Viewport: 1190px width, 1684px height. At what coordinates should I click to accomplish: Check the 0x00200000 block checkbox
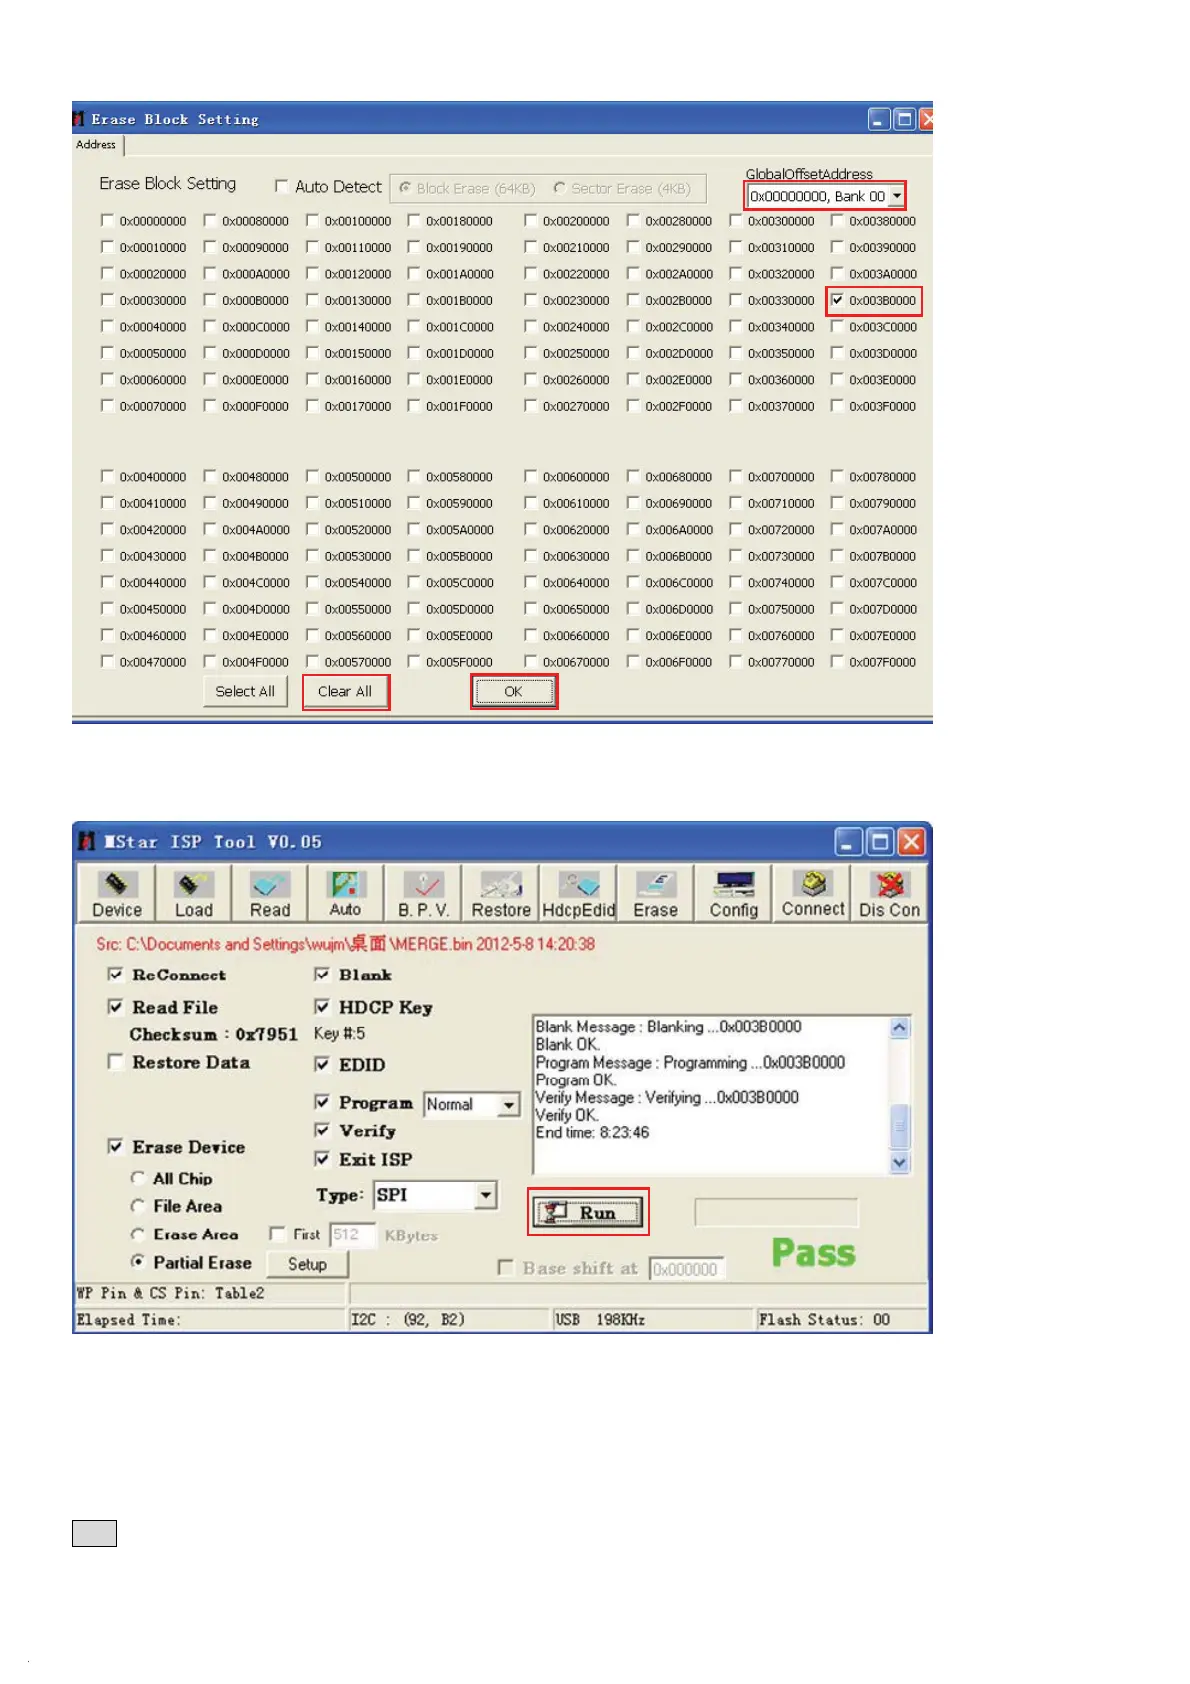tap(530, 221)
